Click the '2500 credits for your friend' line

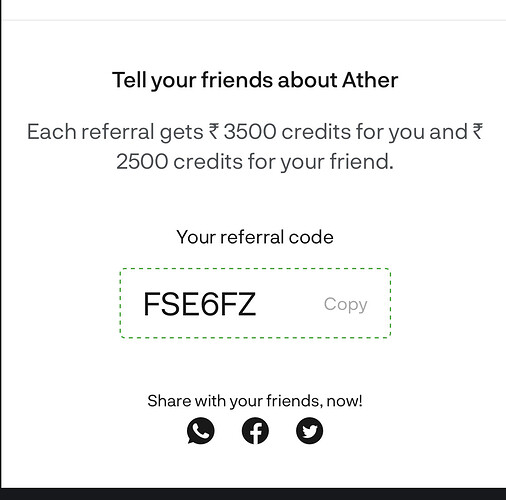tap(255, 162)
